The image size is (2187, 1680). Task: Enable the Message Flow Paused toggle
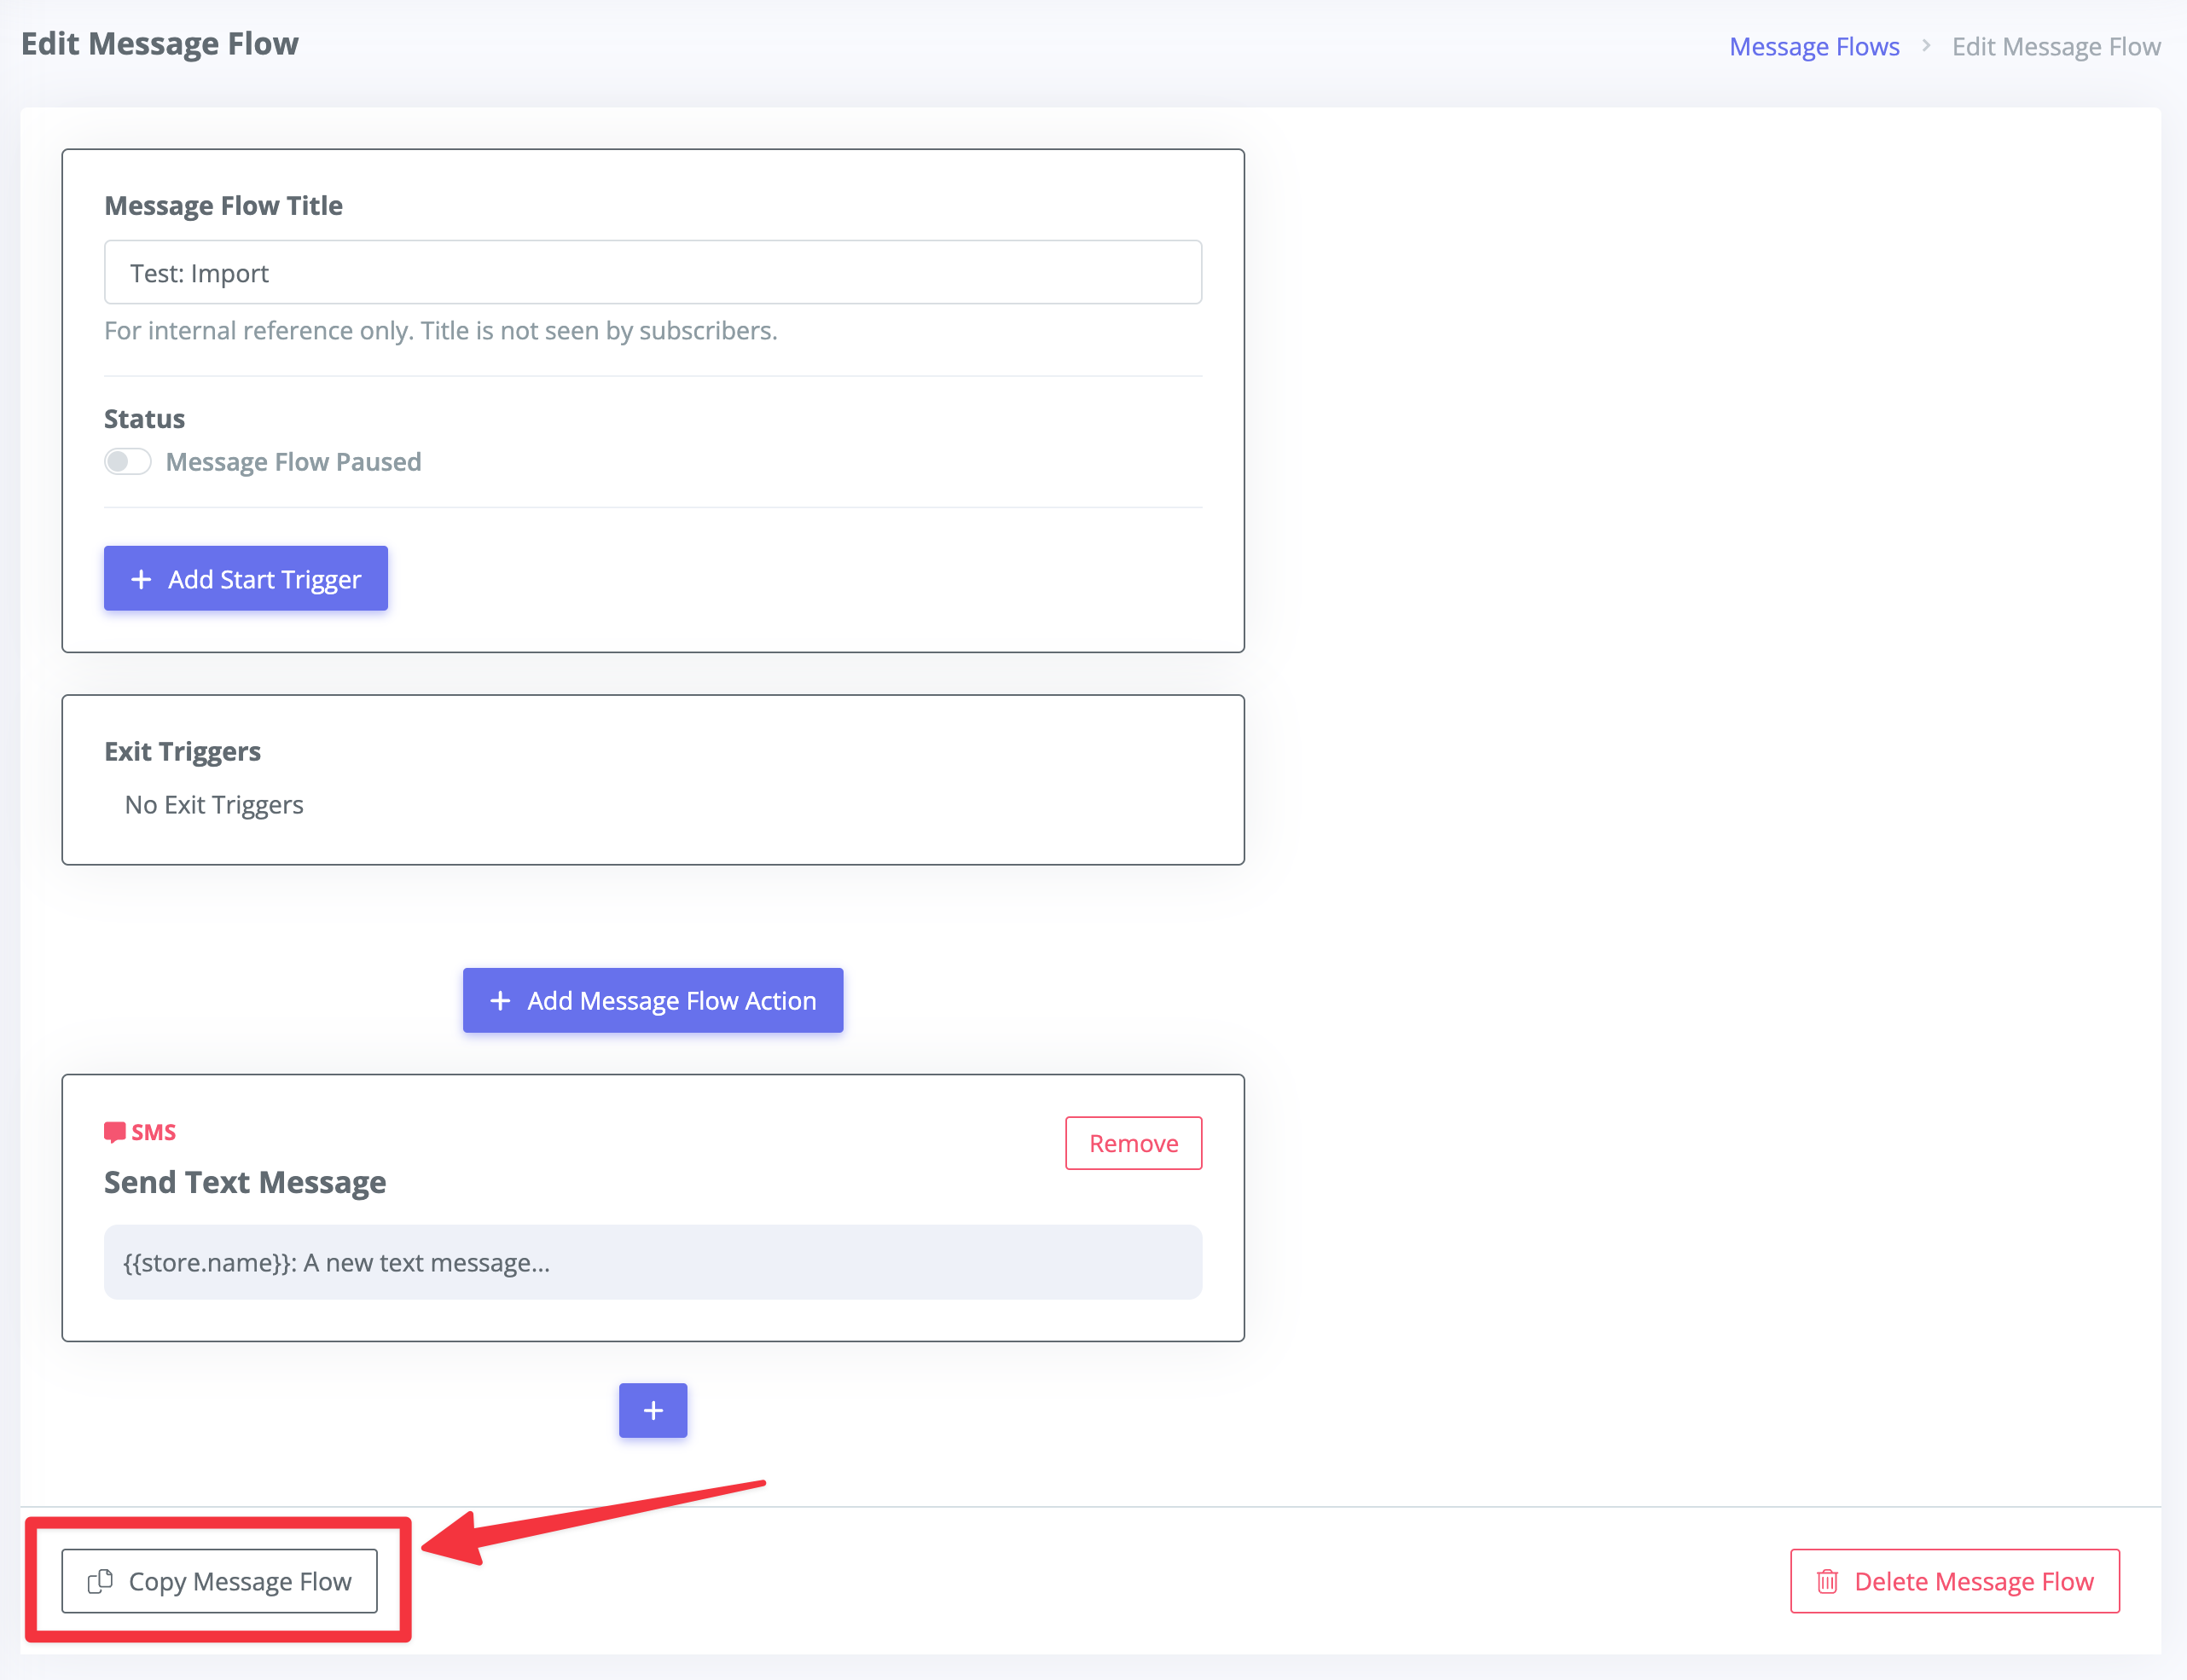click(127, 461)
